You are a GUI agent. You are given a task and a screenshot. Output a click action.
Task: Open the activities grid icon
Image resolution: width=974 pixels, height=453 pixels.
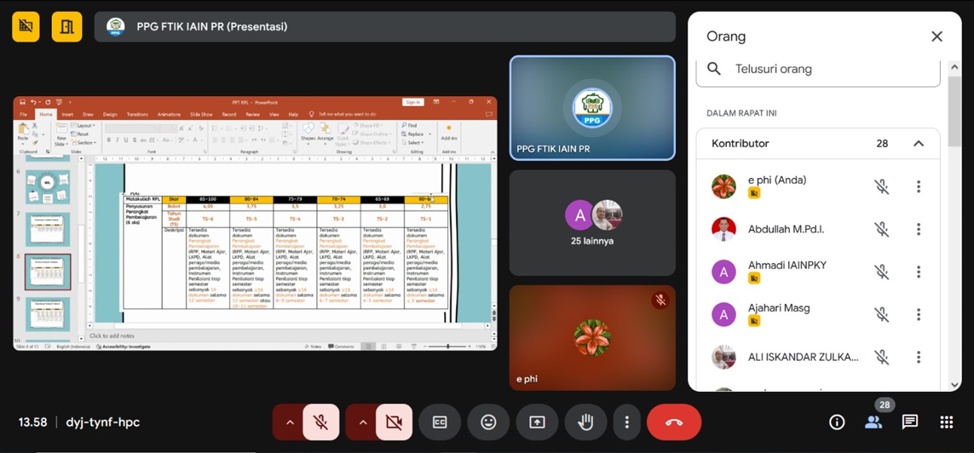946,422
